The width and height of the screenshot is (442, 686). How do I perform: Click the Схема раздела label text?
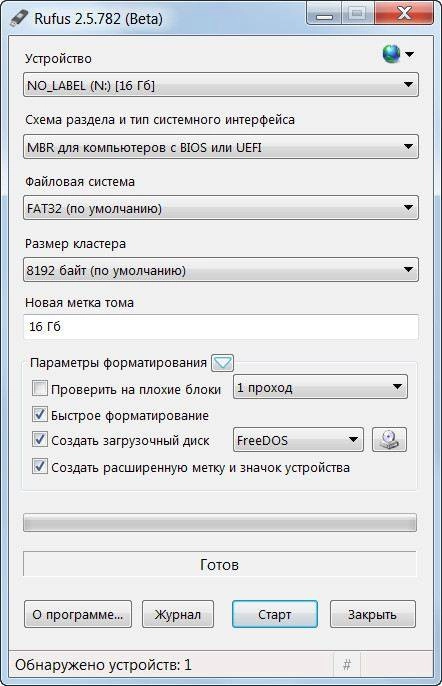pos(160,120)
